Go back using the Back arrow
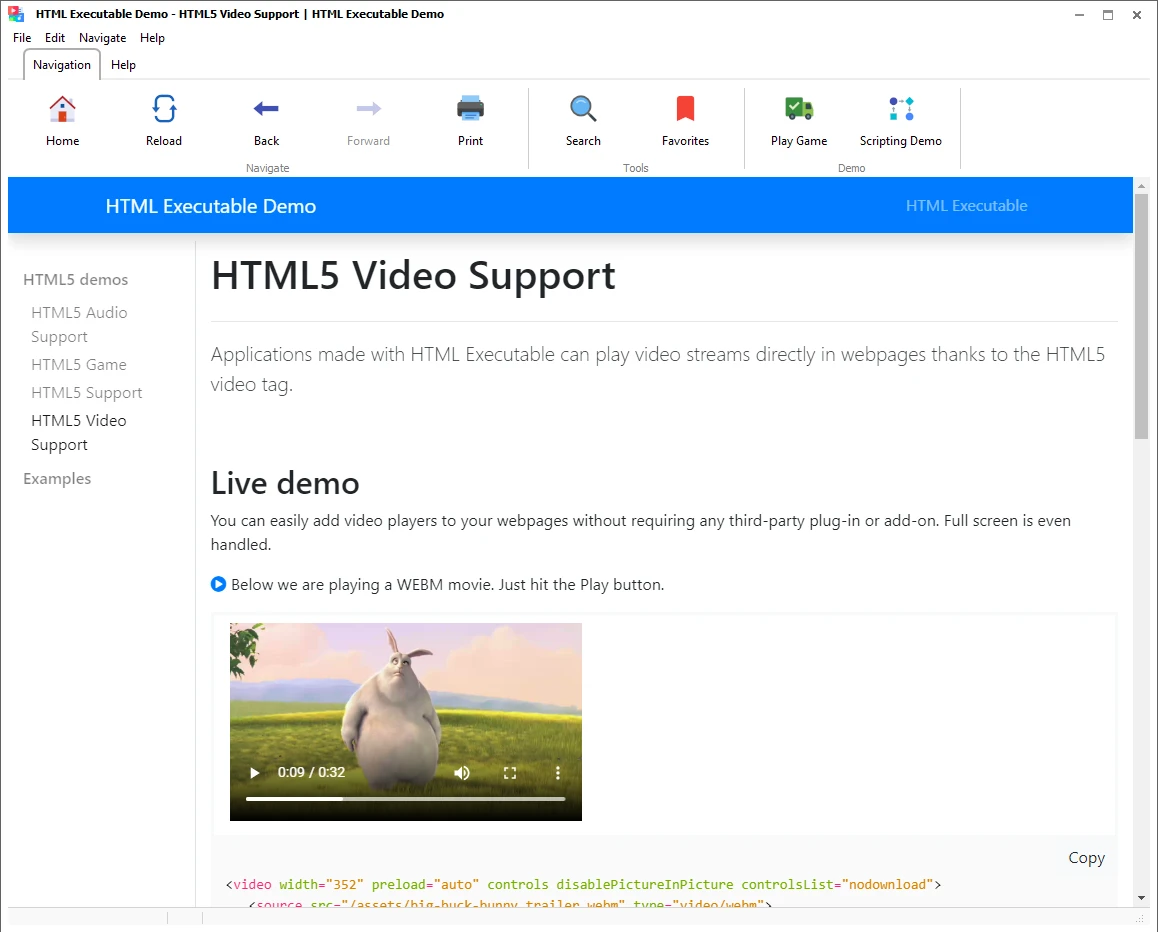This screenshot has width=1158, height=932. (266, 110)
